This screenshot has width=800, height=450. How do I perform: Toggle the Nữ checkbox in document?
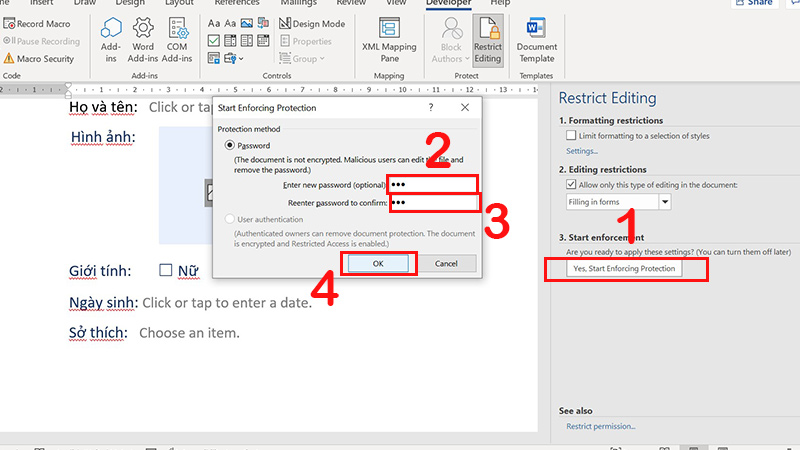pyautogui.click(x=165, y=270)
